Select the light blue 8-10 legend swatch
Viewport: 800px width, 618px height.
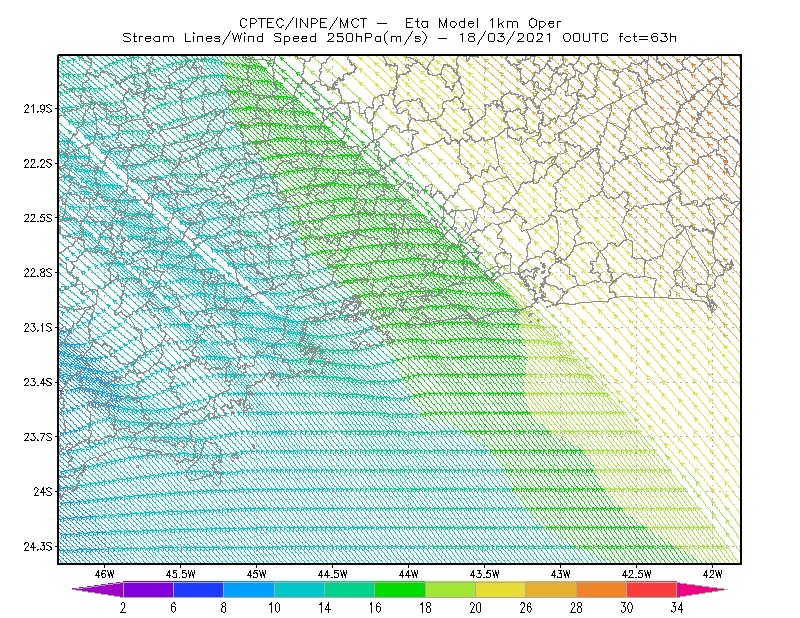[249, 589]
